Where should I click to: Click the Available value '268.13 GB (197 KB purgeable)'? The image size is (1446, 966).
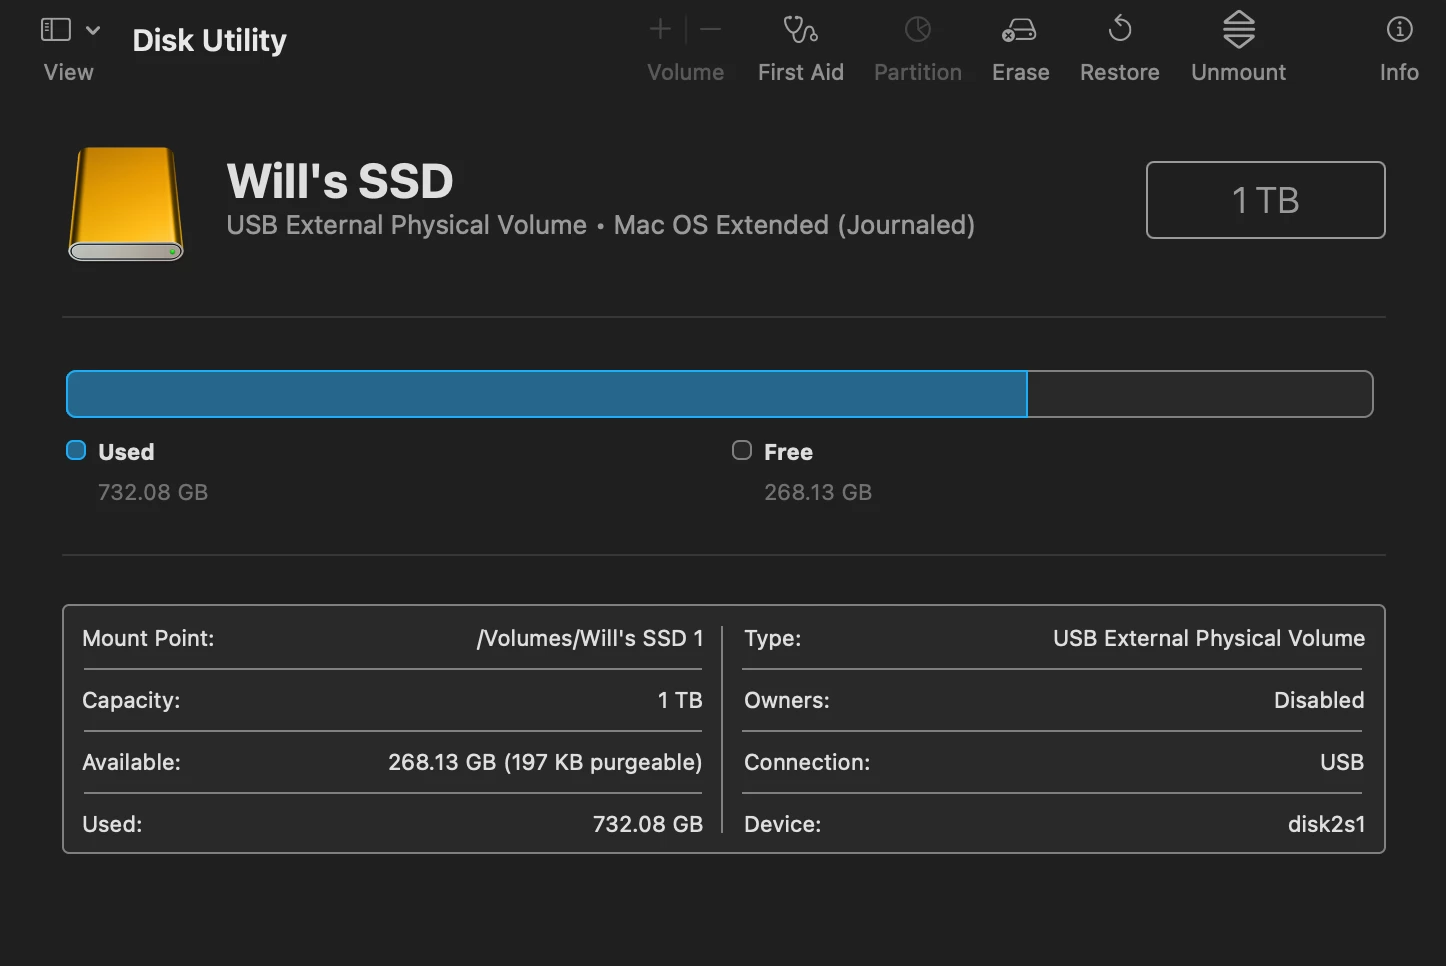545,762
